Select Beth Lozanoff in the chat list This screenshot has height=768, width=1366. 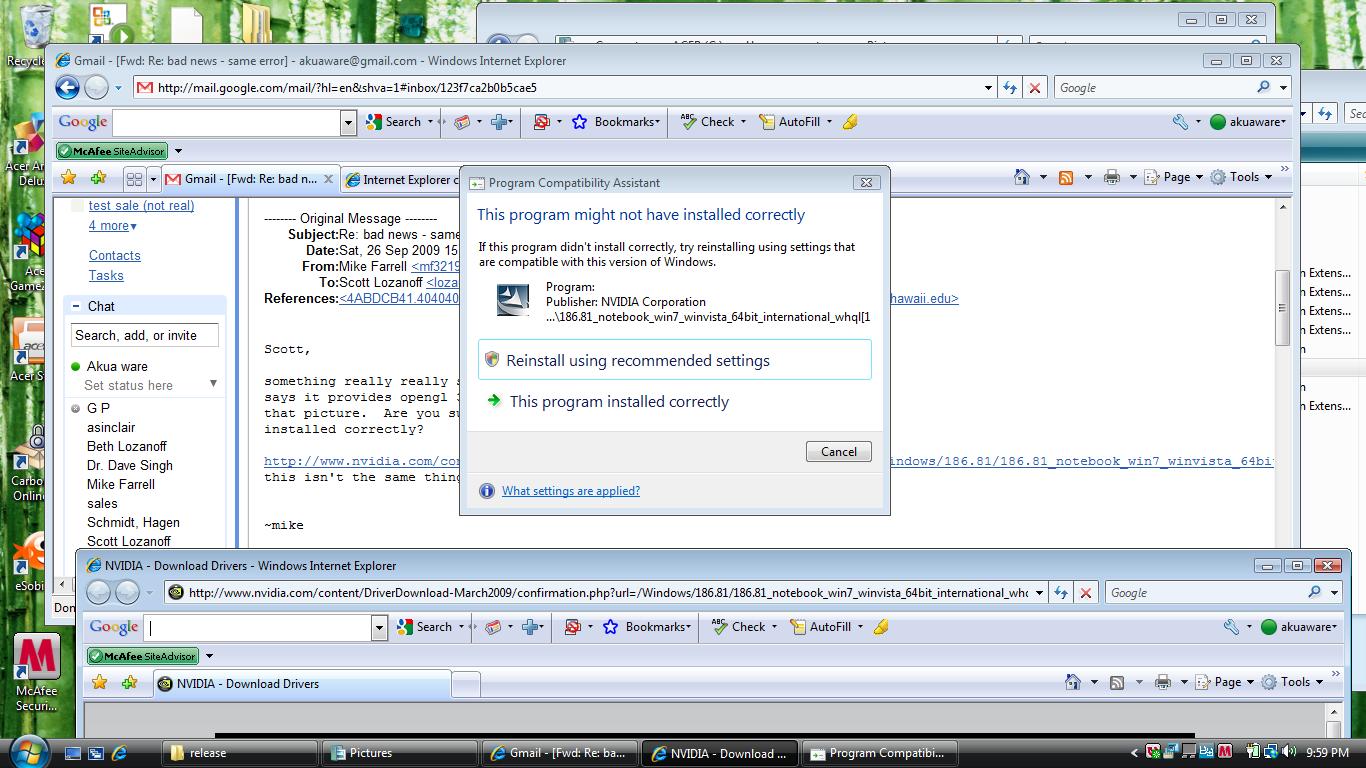pos(127,446)
